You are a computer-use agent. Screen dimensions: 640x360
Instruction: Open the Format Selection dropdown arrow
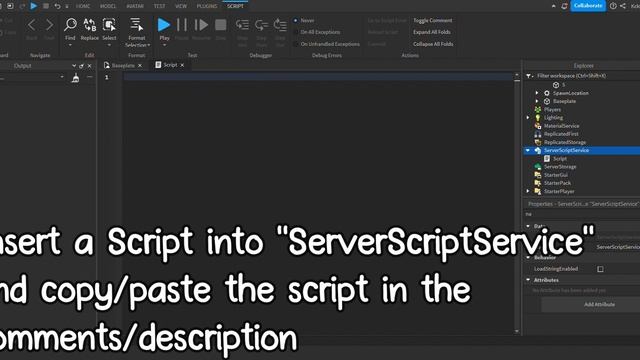tap(149, 45)
